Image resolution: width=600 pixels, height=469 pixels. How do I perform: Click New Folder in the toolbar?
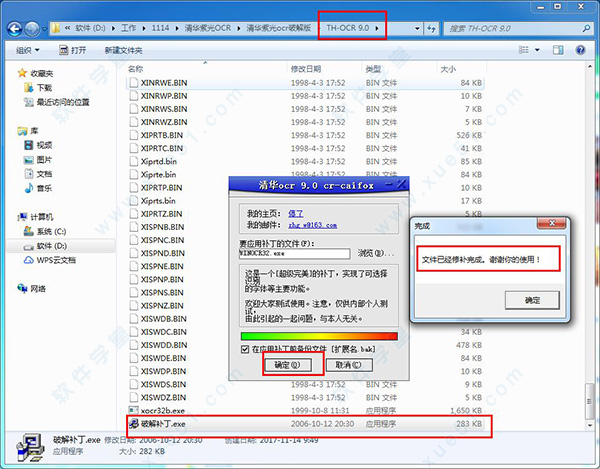[x=123, y=50]
